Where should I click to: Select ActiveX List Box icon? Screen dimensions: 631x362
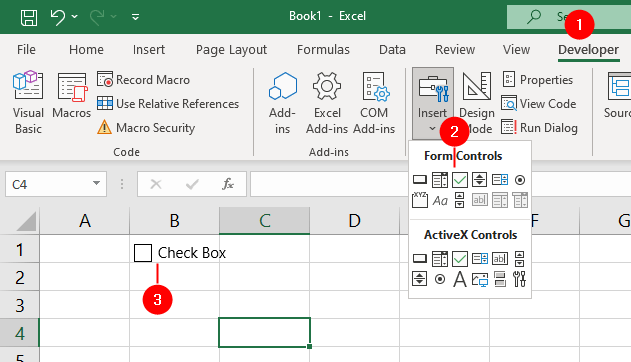click(480, 259)
